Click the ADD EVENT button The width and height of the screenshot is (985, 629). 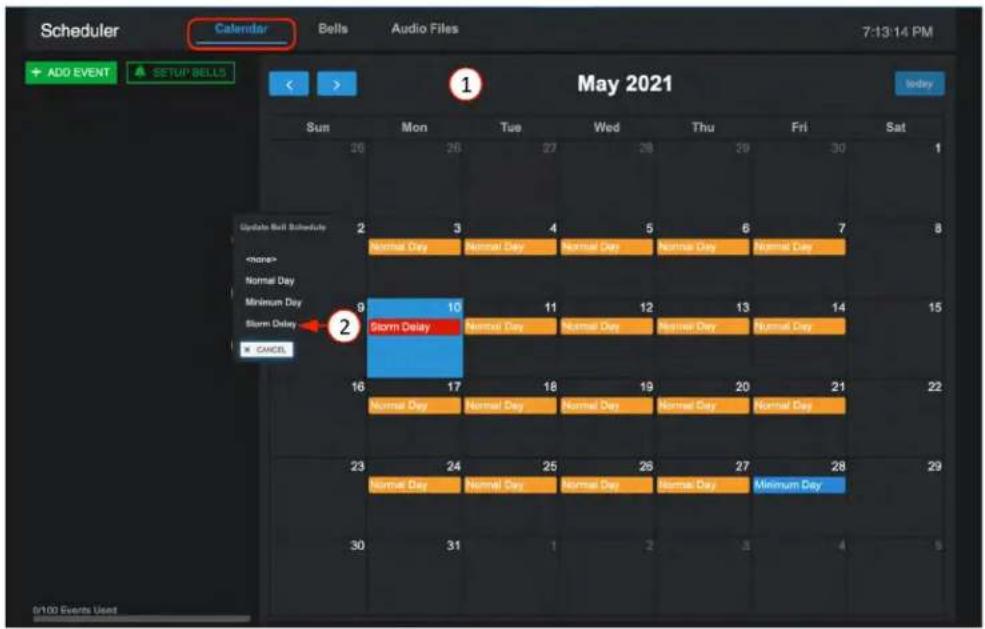click(71, 72)
